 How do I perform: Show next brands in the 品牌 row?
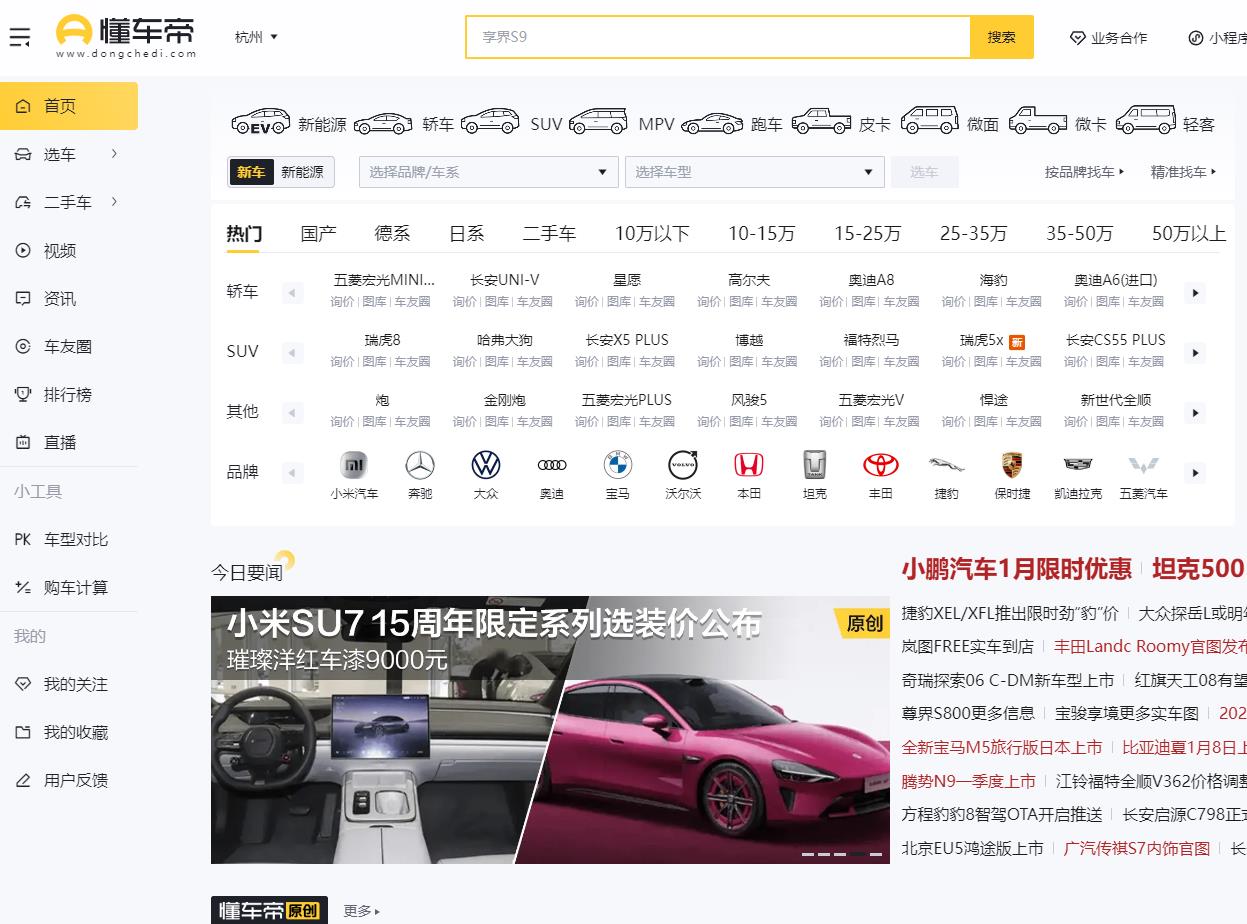[1195, 473]
